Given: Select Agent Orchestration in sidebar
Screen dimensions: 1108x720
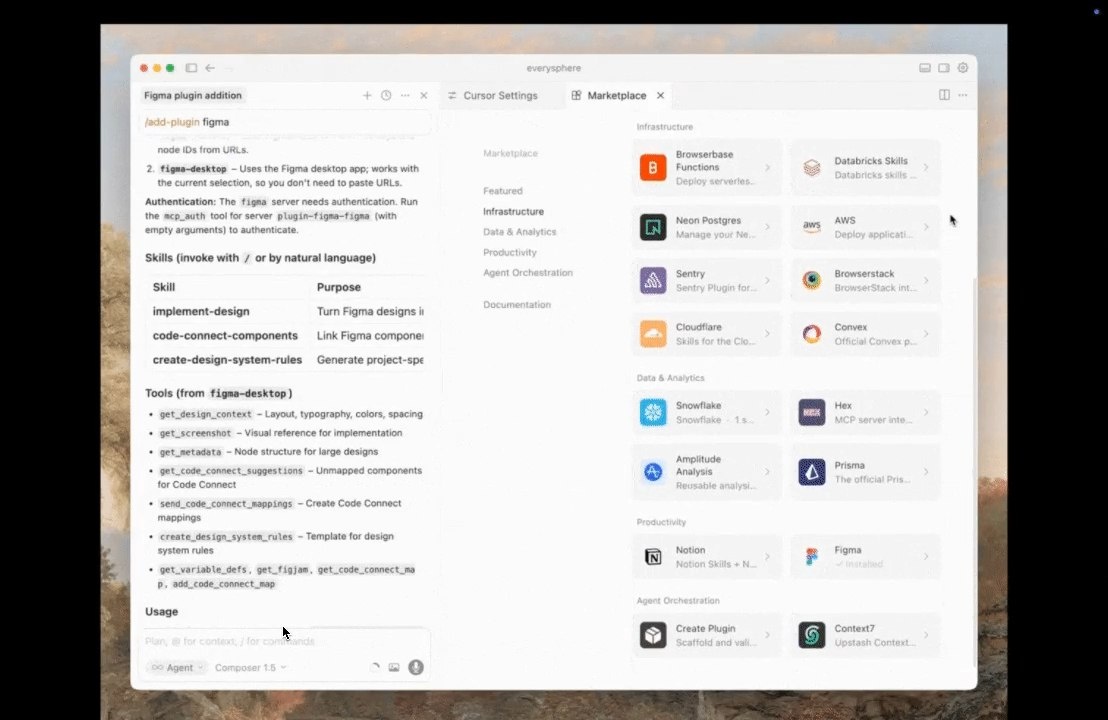Looking at the screenshot, I should (528, 273).
